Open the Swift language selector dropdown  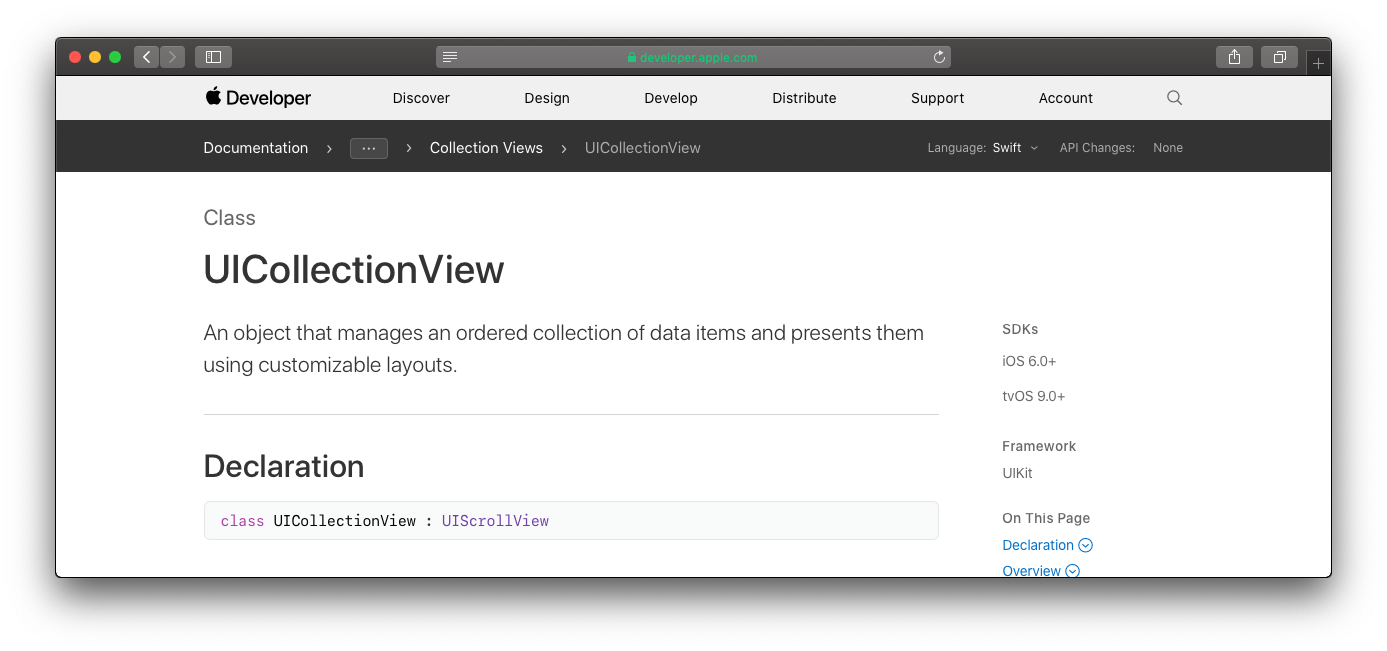[1013, 147]
